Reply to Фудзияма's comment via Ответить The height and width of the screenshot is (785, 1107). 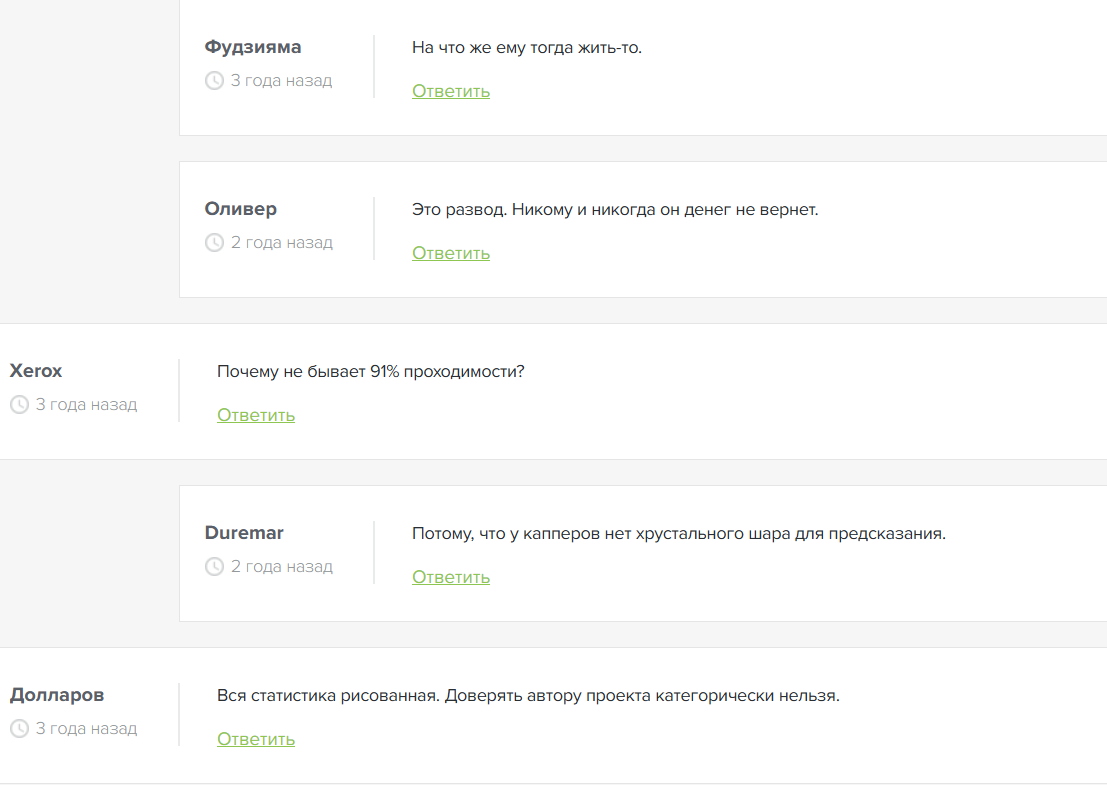(x=451, y=91)
